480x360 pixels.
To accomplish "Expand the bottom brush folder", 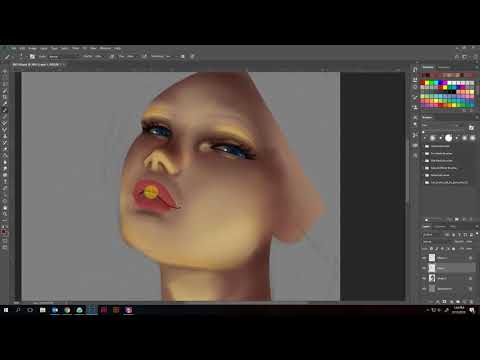I will click(x=427, y=183).
